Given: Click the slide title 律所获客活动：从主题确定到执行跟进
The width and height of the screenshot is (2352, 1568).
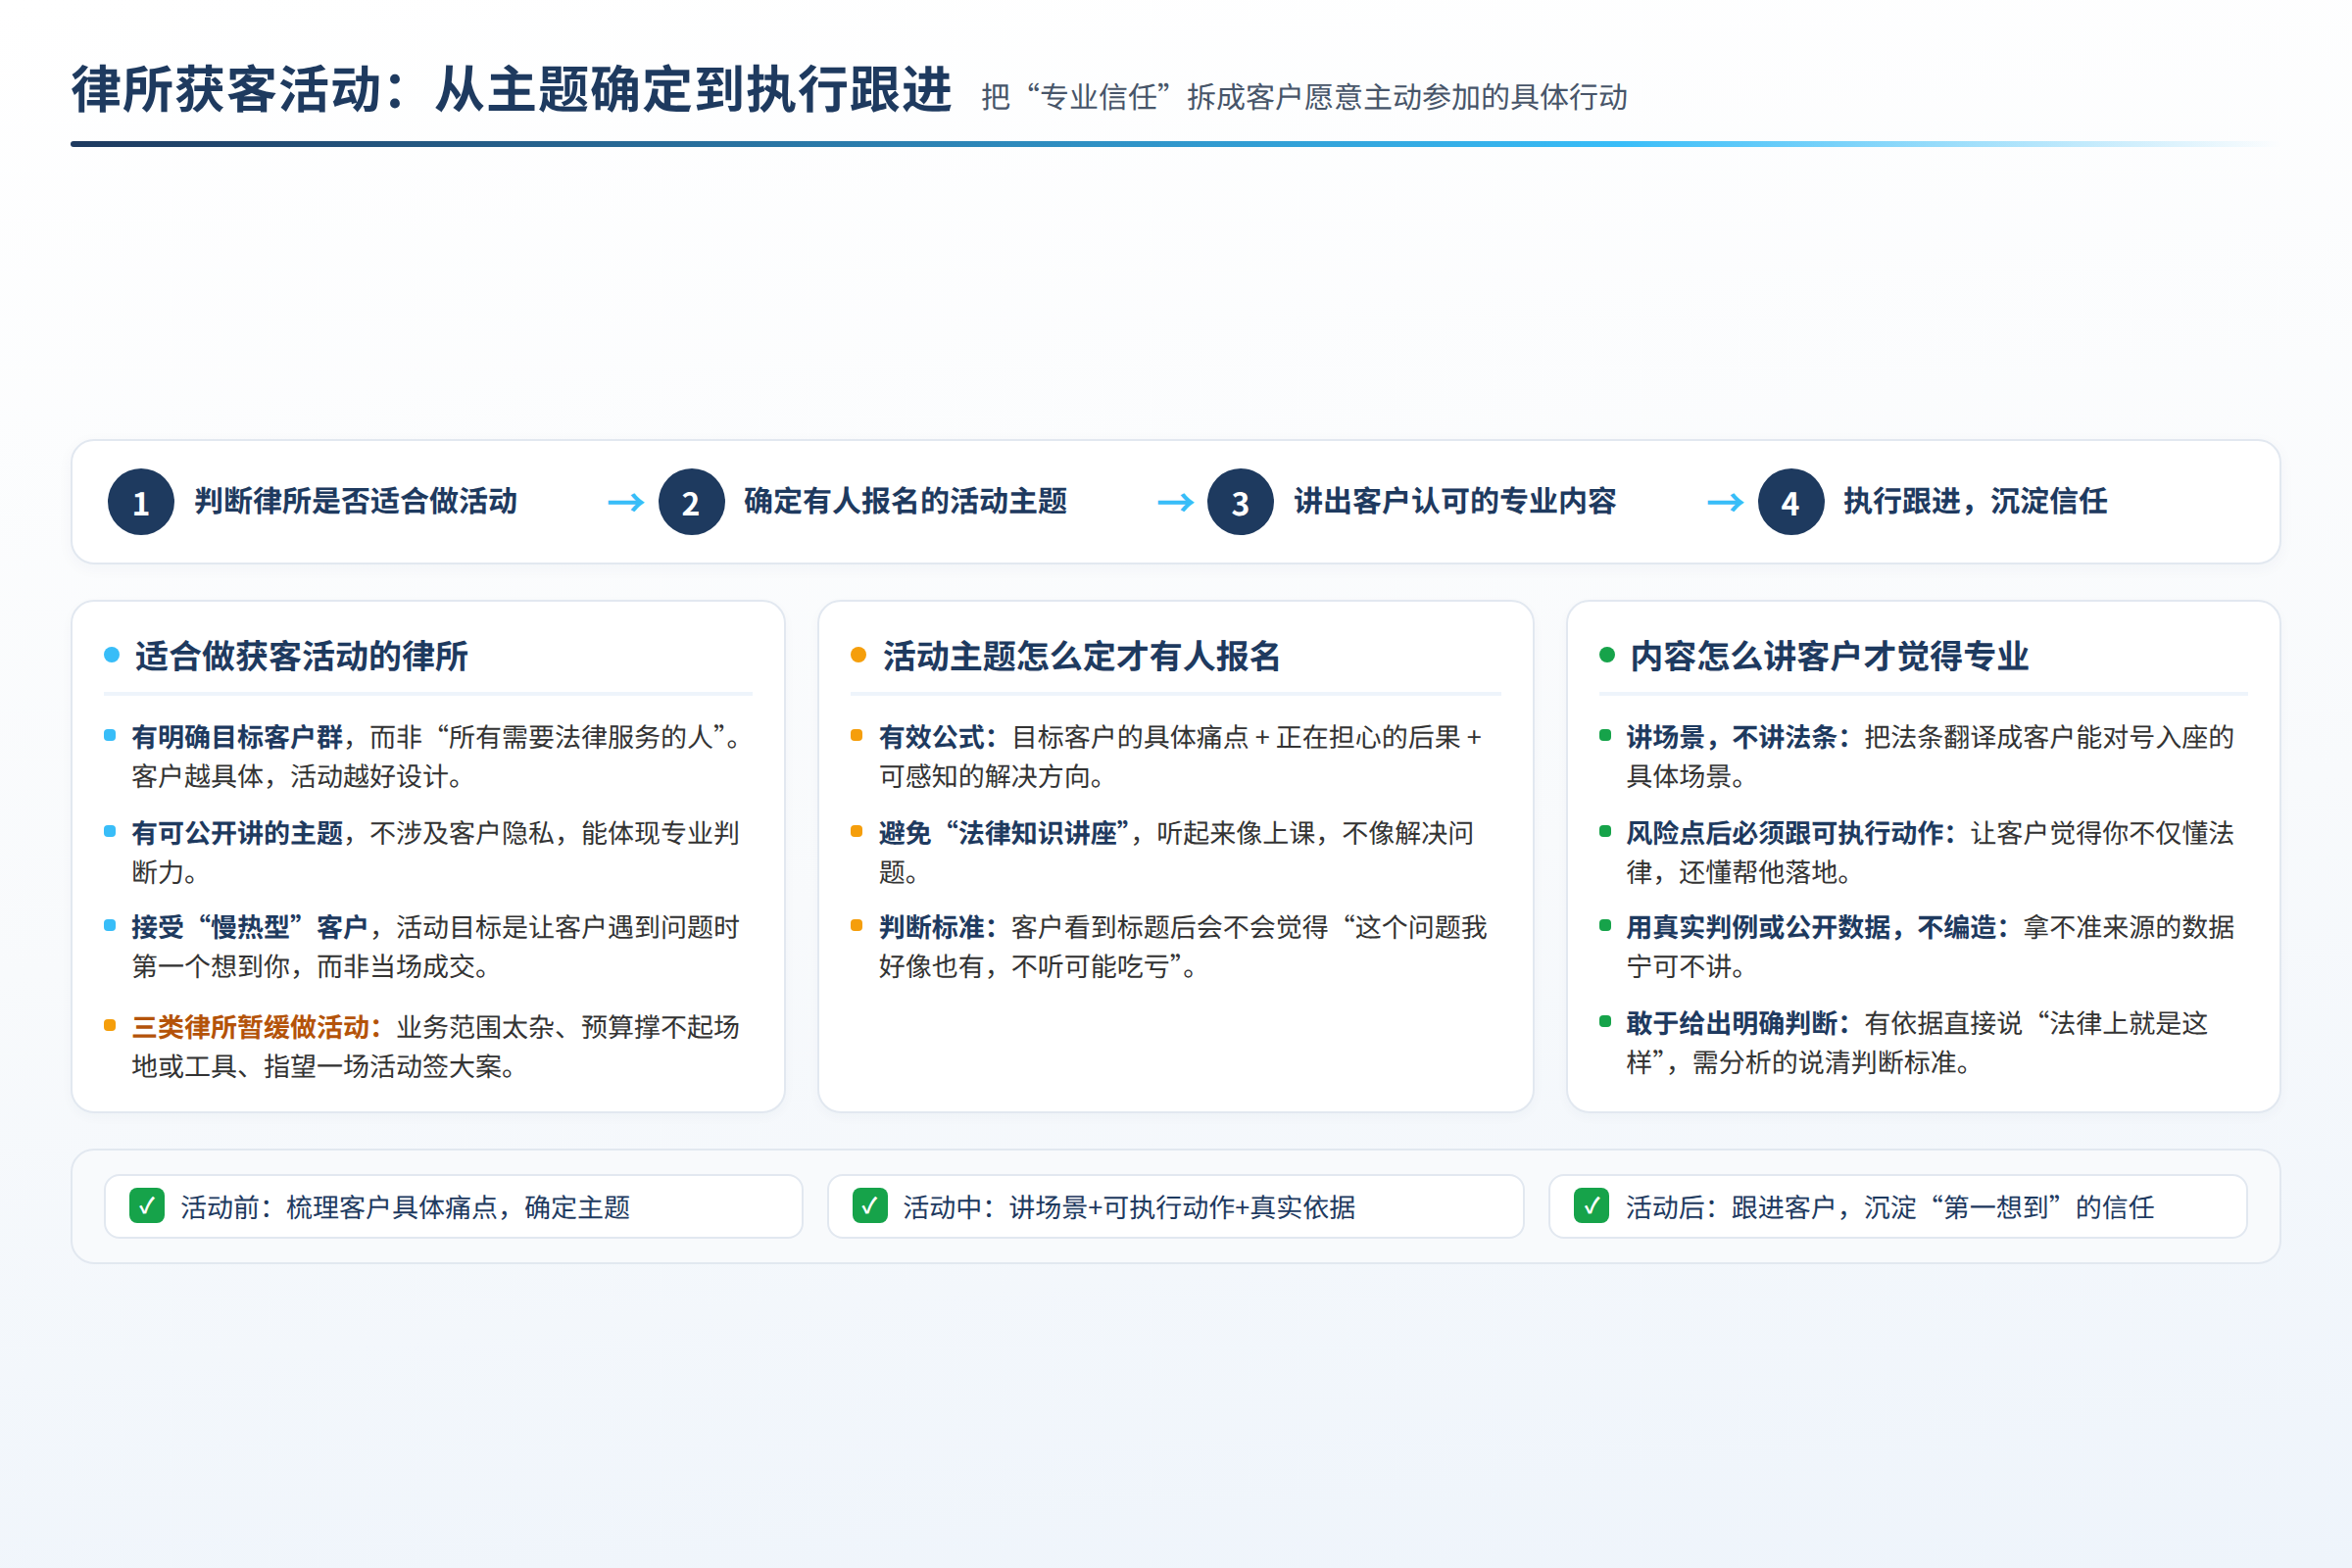Looking at the screenshot, I should click(x=511, y=90).
